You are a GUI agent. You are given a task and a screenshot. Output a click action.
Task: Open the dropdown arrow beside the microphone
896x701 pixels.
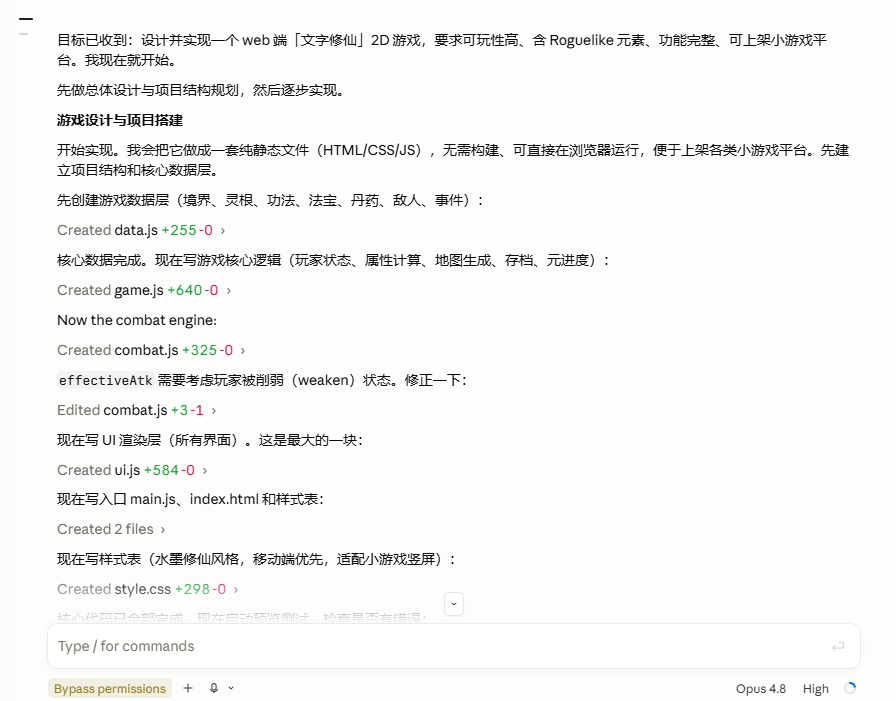231,688
